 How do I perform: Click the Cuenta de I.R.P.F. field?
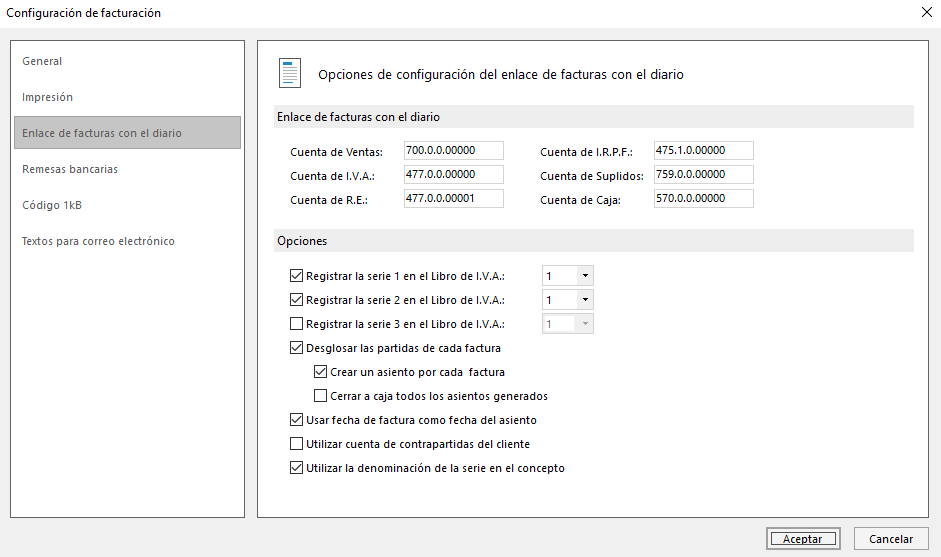pyautogui.click(x=703, y=151)
